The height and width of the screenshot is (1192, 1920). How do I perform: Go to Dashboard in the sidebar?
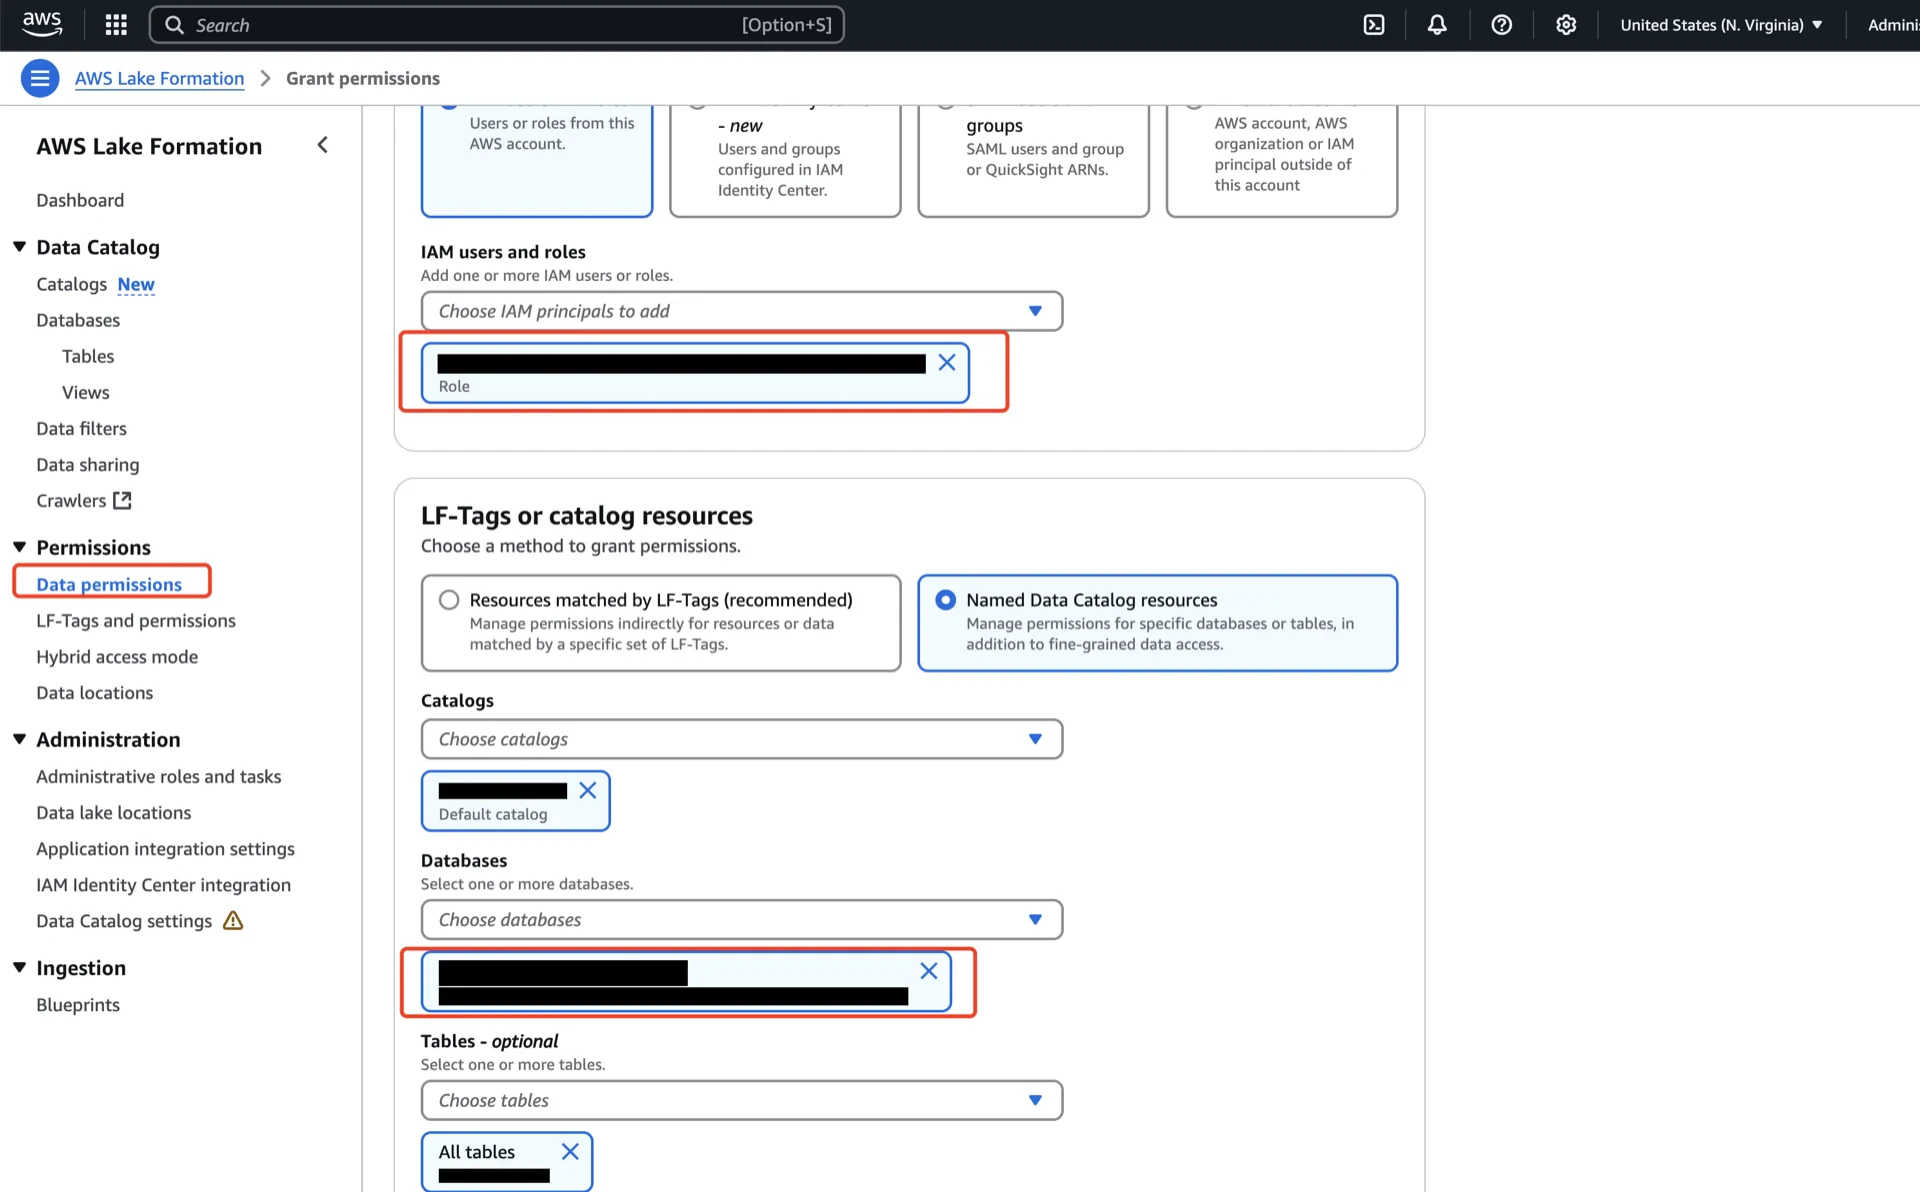[80, 200]
